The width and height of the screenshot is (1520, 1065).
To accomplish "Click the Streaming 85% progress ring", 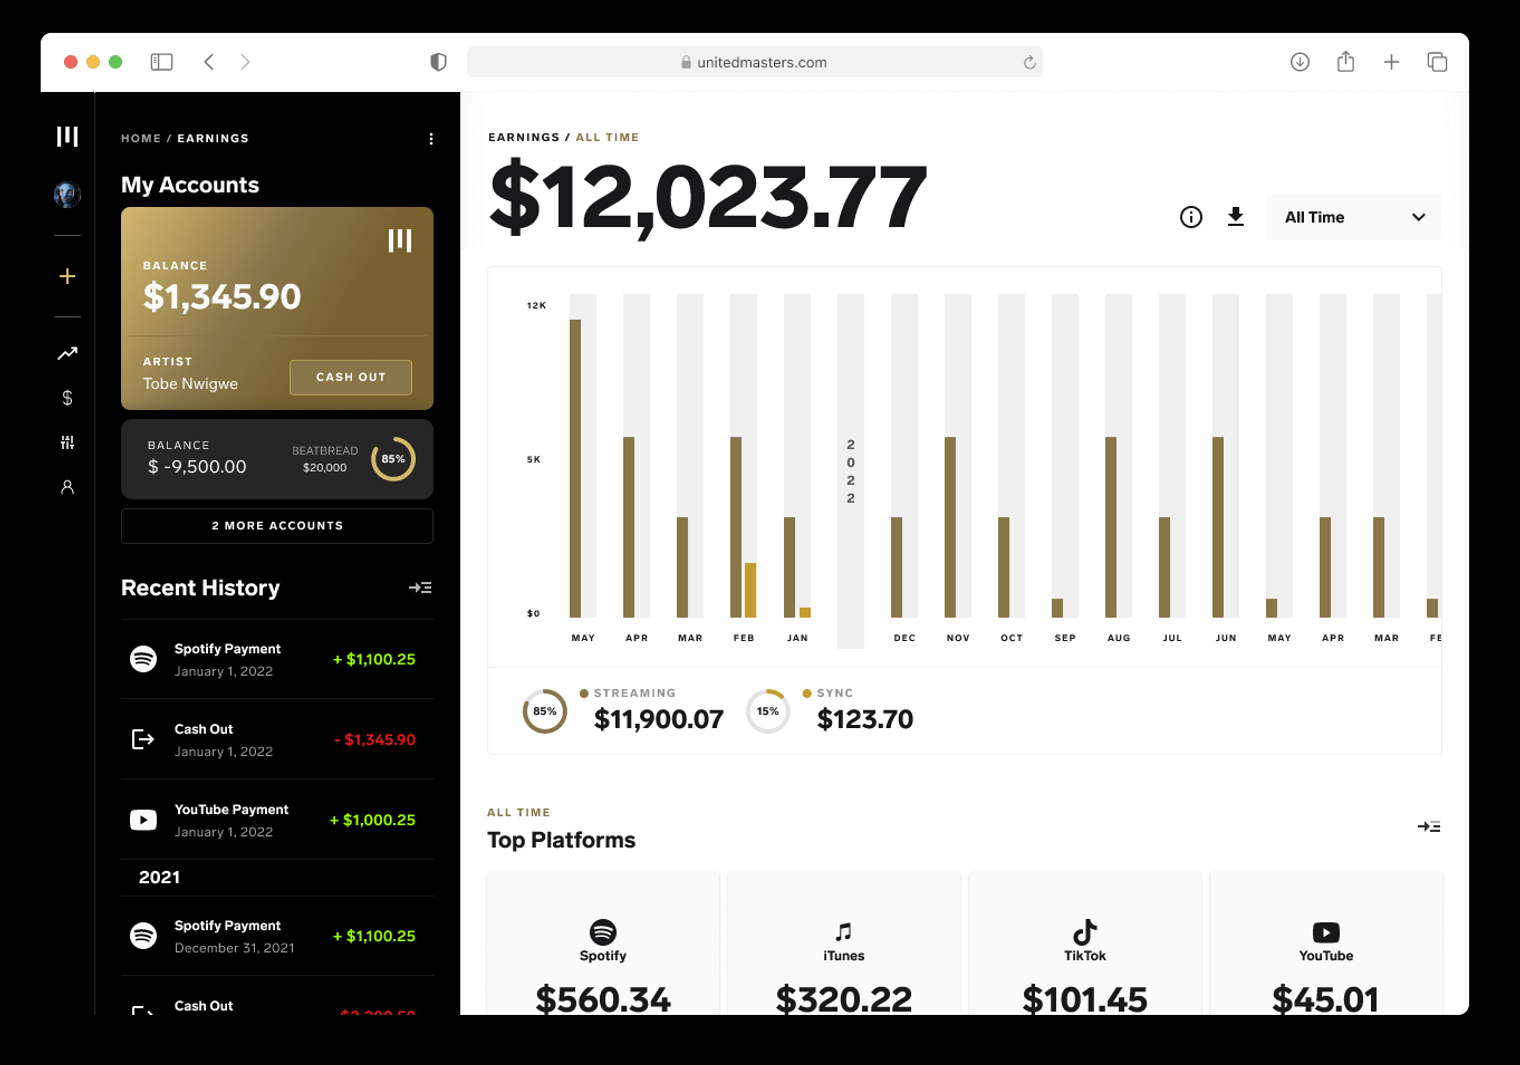I will click(545, 712).
